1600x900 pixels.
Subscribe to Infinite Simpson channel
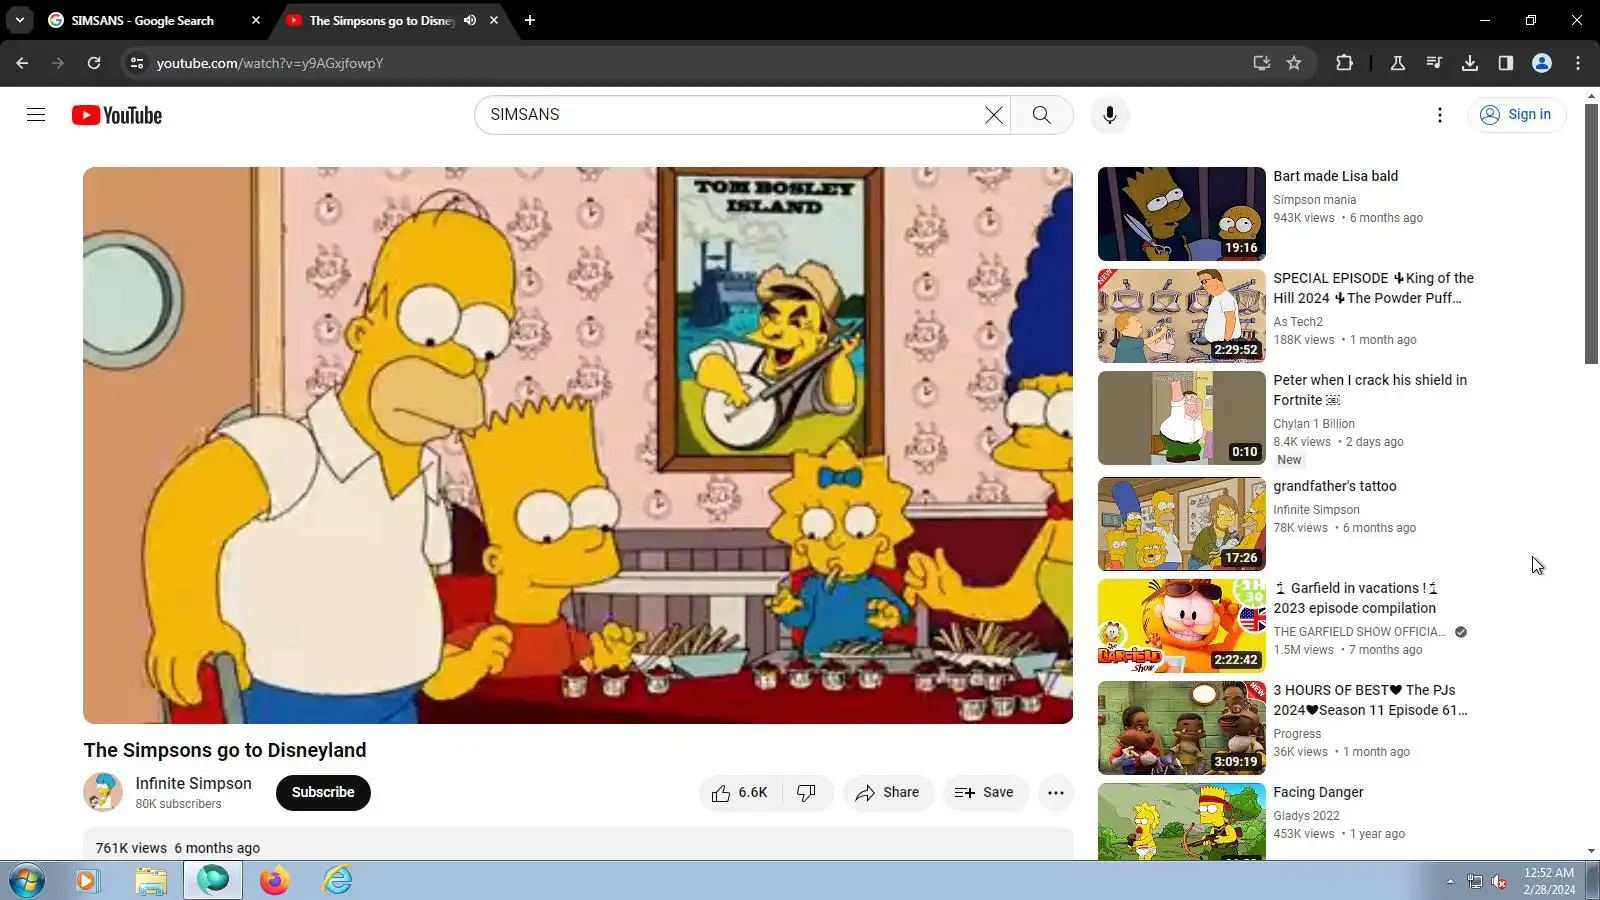pyautogui.click(x=323, y=793)
